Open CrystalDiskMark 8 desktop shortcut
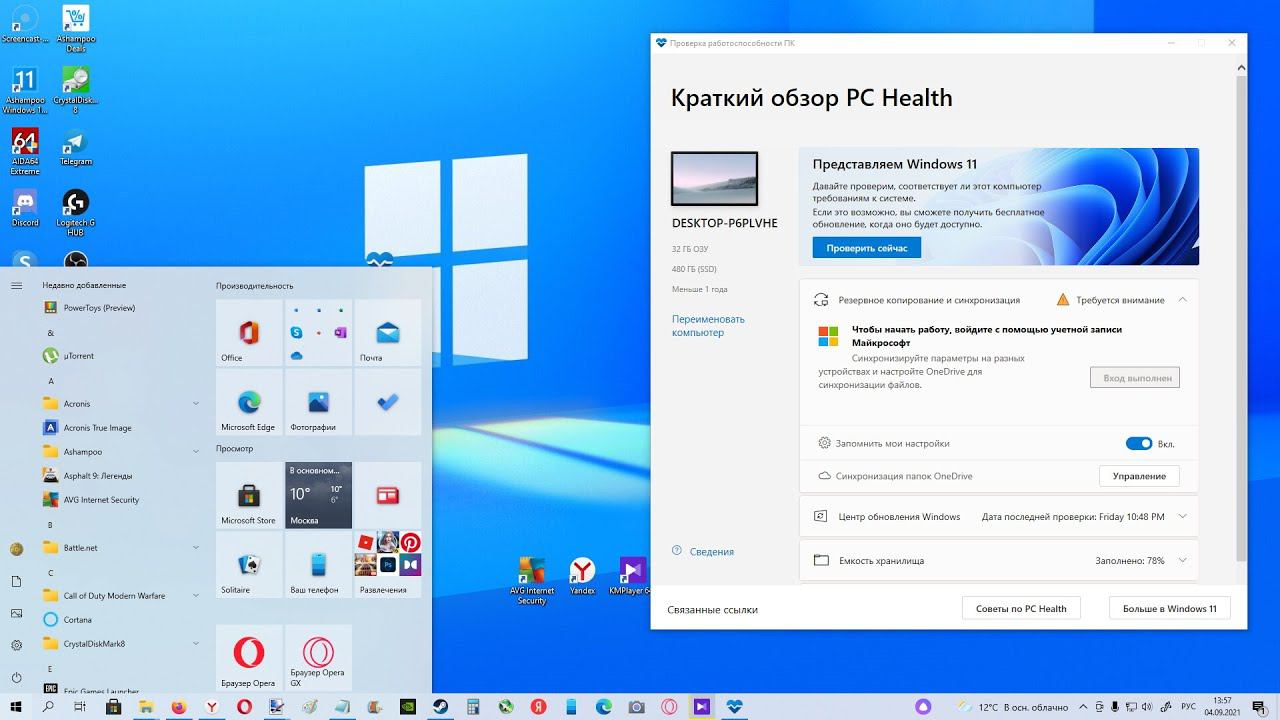 (75, 90)
